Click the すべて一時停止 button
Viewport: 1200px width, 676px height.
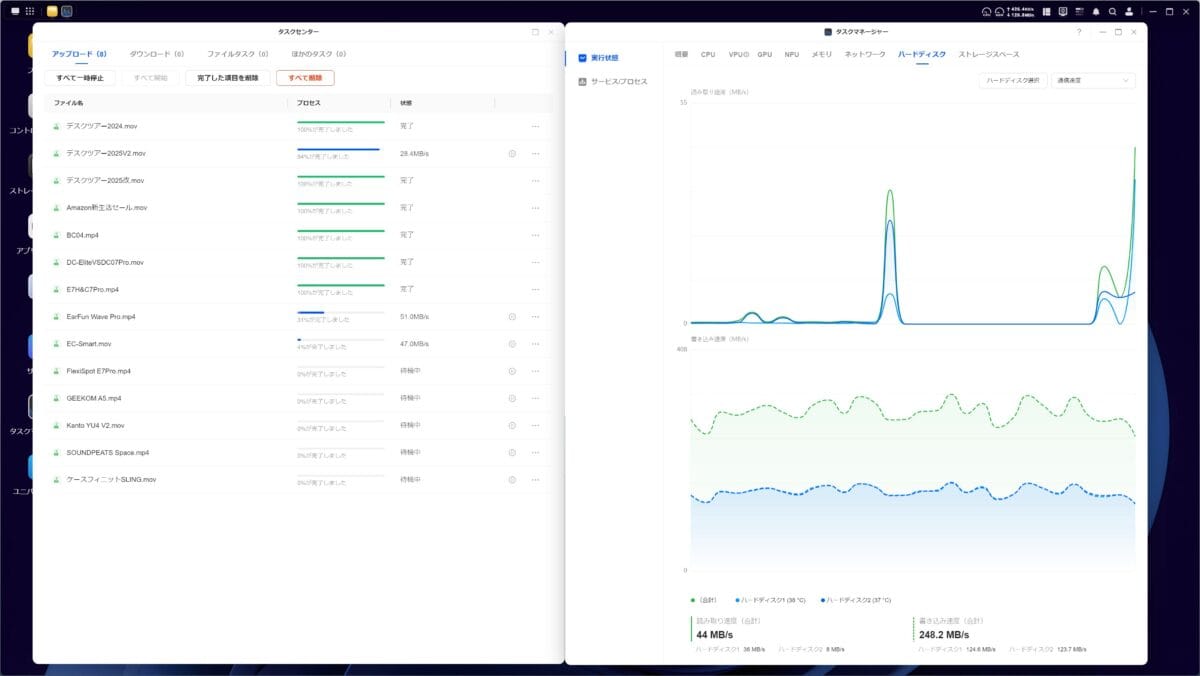80,78
